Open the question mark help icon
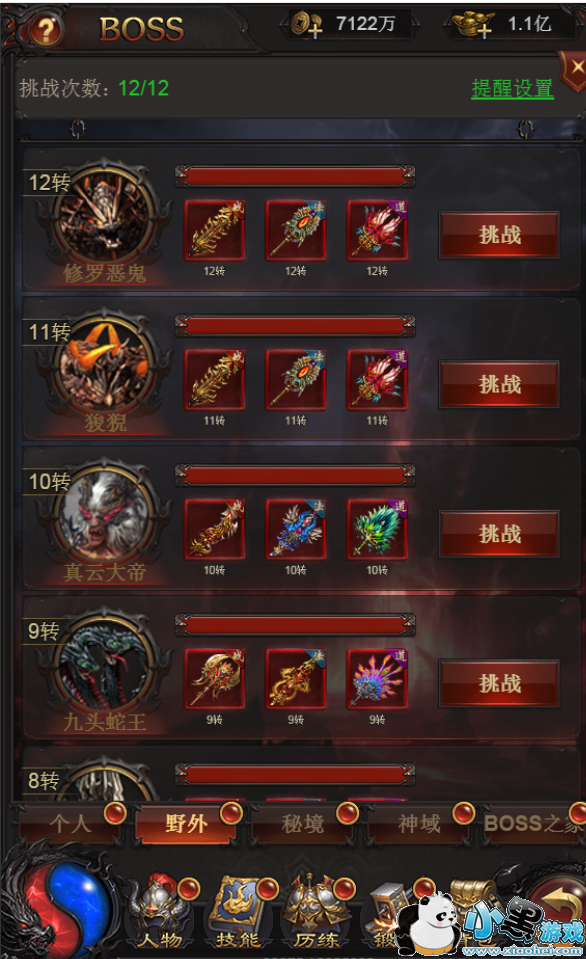The height and width of the screenshot is (959, 586). pos(45,30)
